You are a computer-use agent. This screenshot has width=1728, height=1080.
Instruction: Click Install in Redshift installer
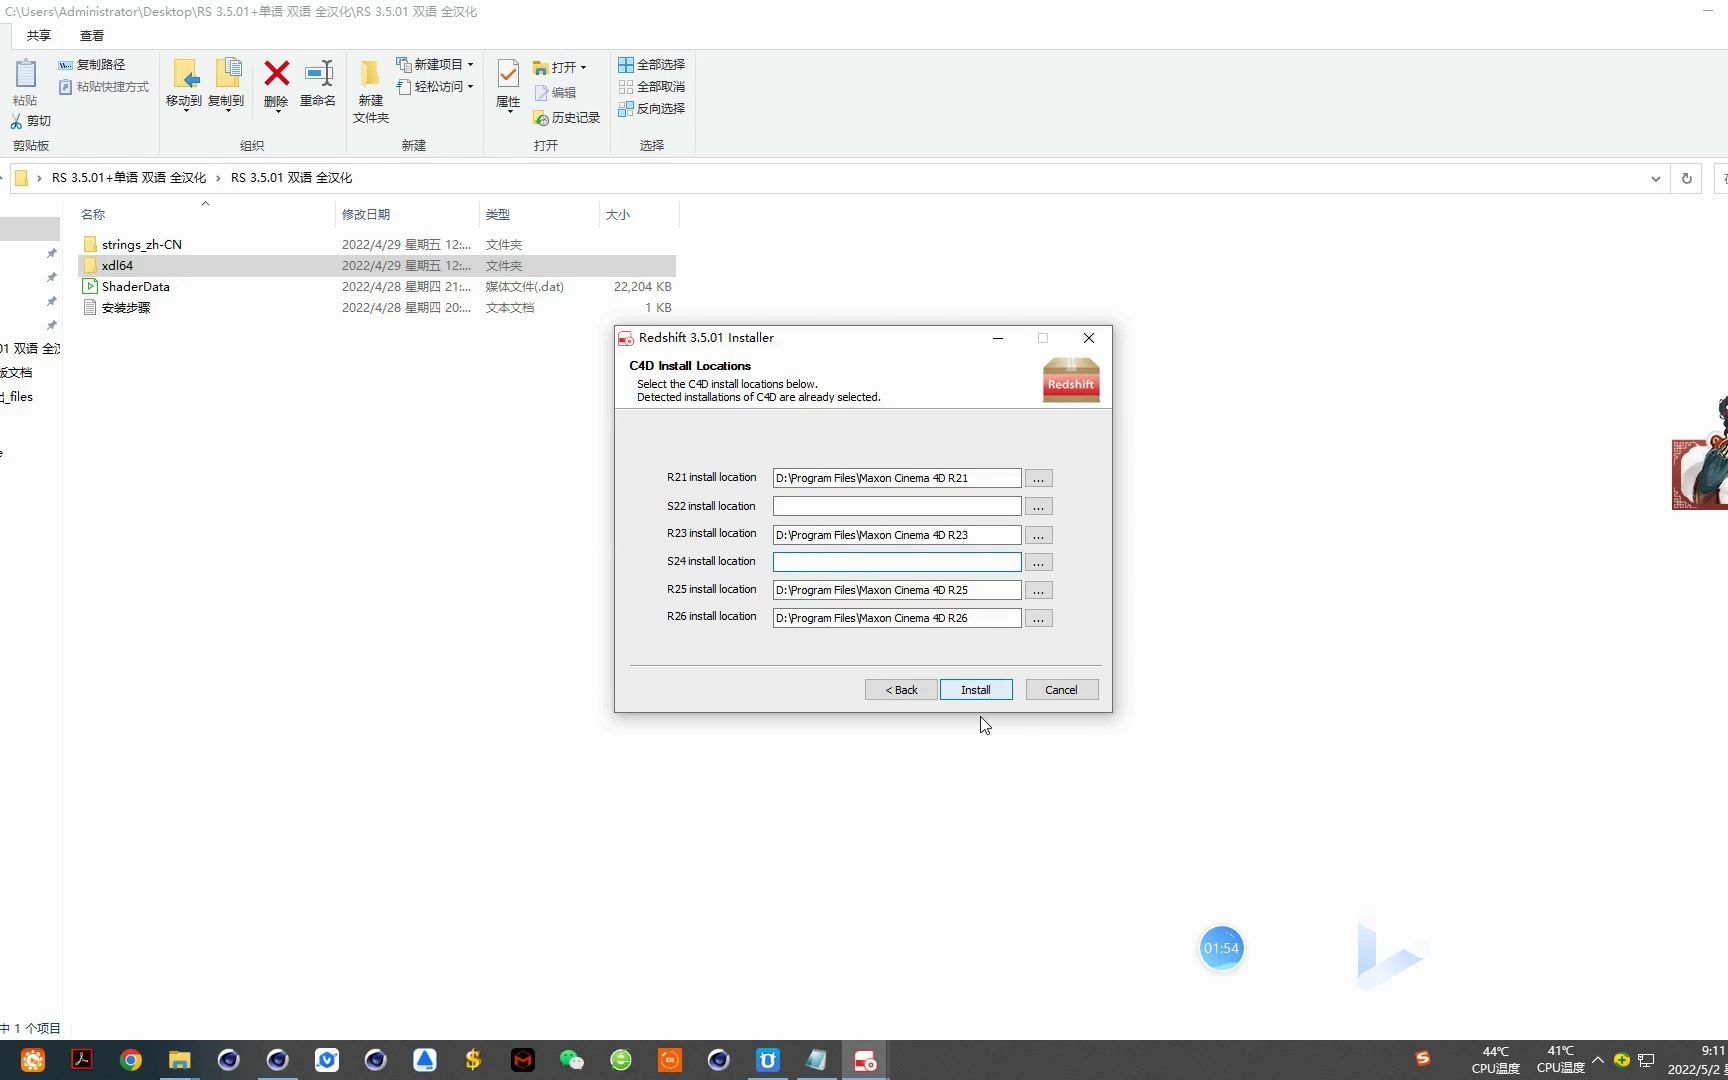[x=976, y=690]
